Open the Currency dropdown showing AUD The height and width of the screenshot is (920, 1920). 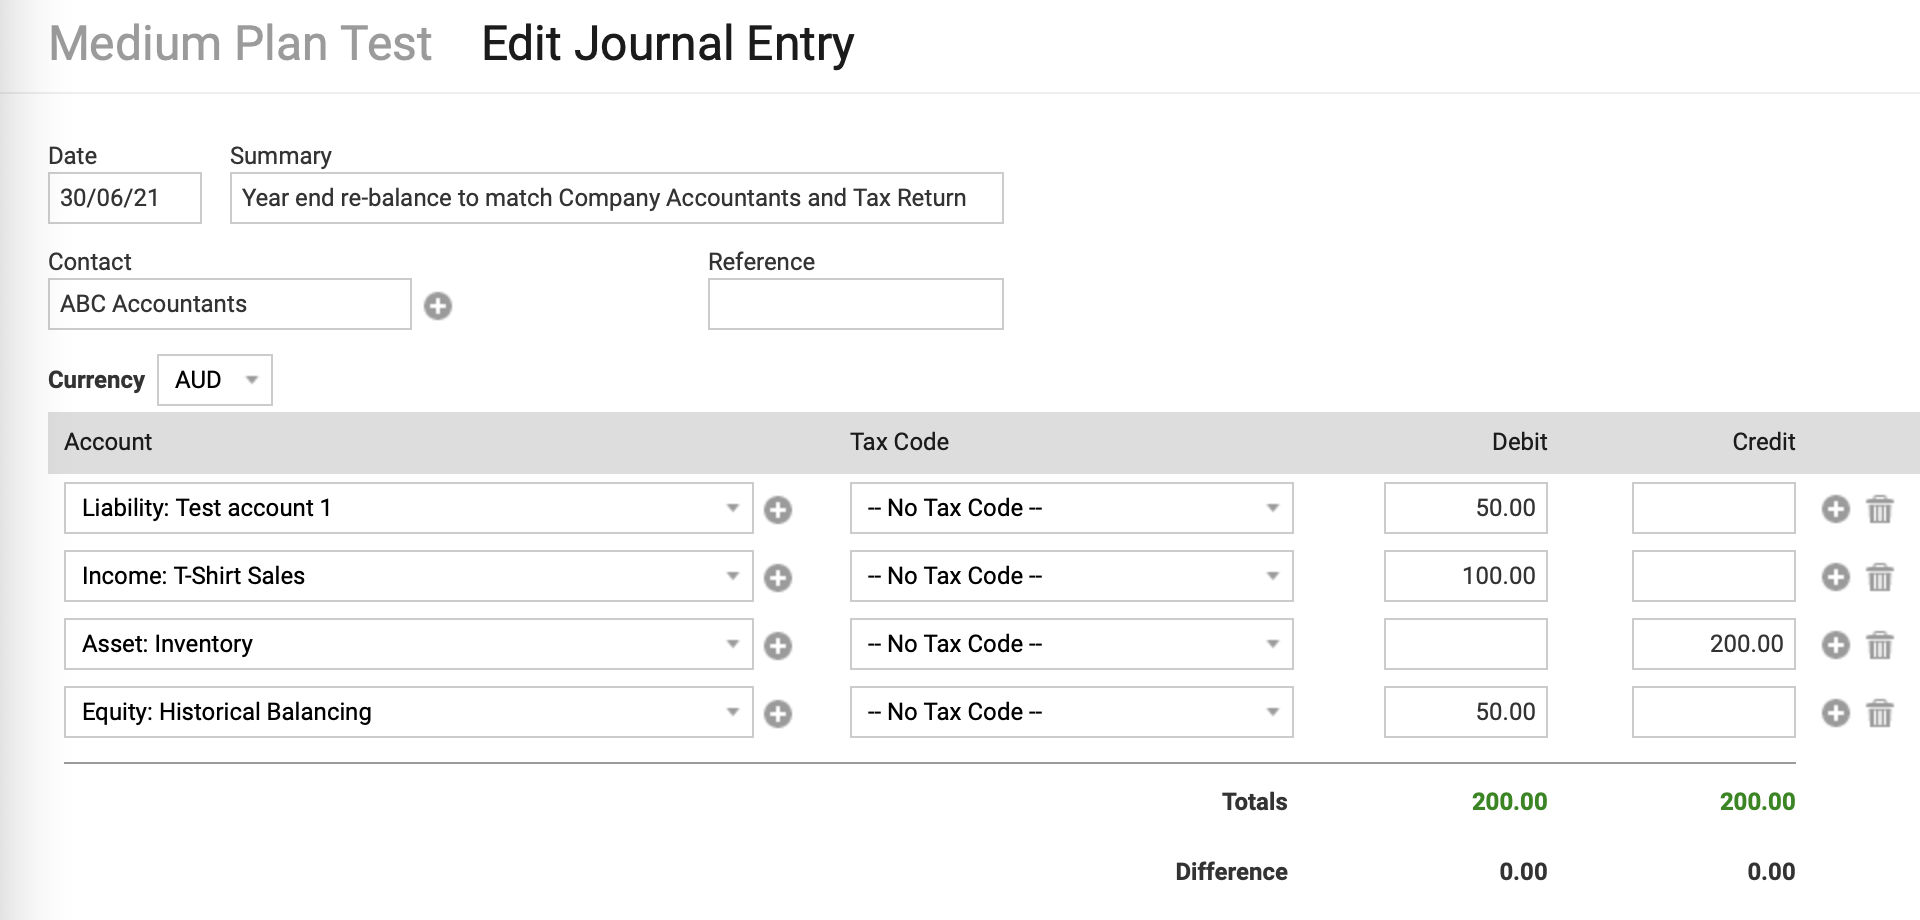214,380
